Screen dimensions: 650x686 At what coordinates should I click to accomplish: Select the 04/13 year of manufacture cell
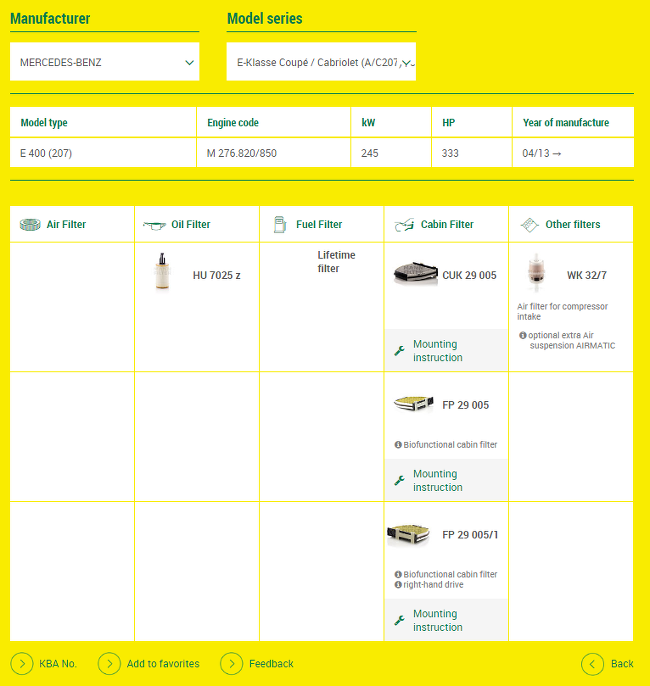point(573,153)
